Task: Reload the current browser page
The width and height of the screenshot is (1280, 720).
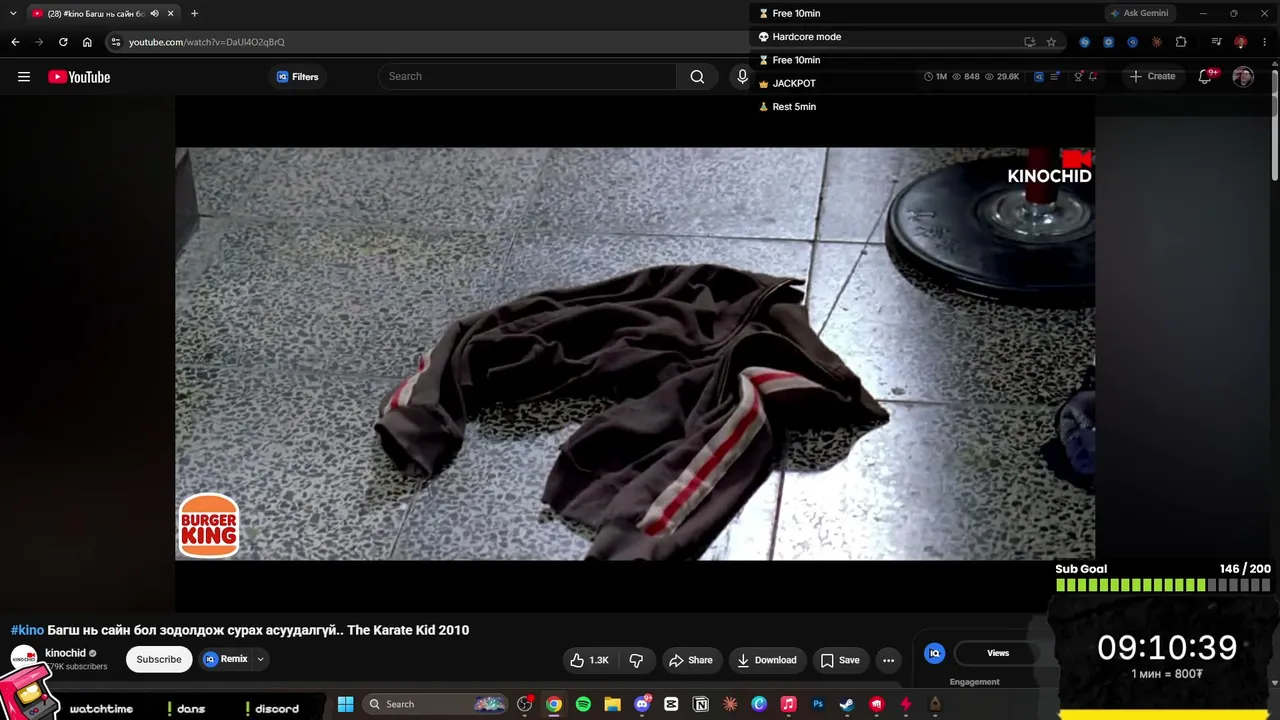Action: 63,42
